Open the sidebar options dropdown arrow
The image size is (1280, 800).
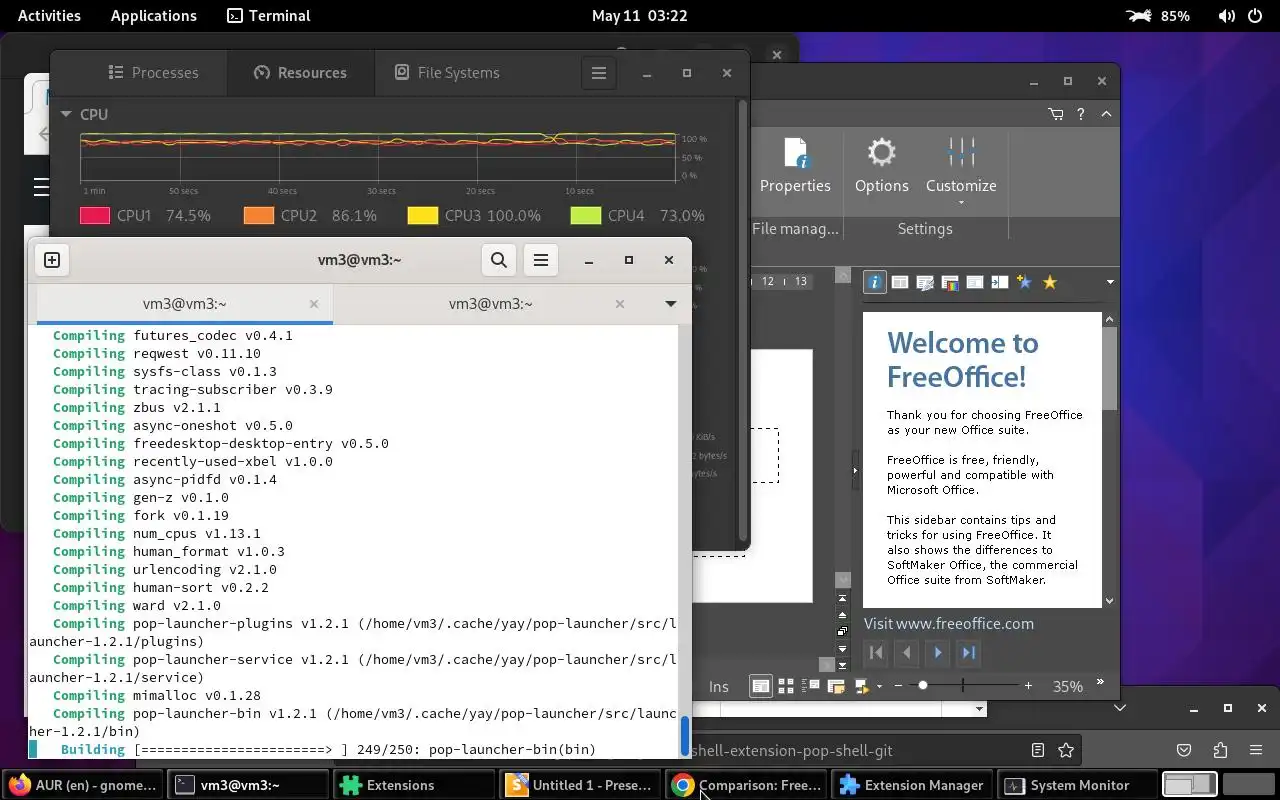1109,282
